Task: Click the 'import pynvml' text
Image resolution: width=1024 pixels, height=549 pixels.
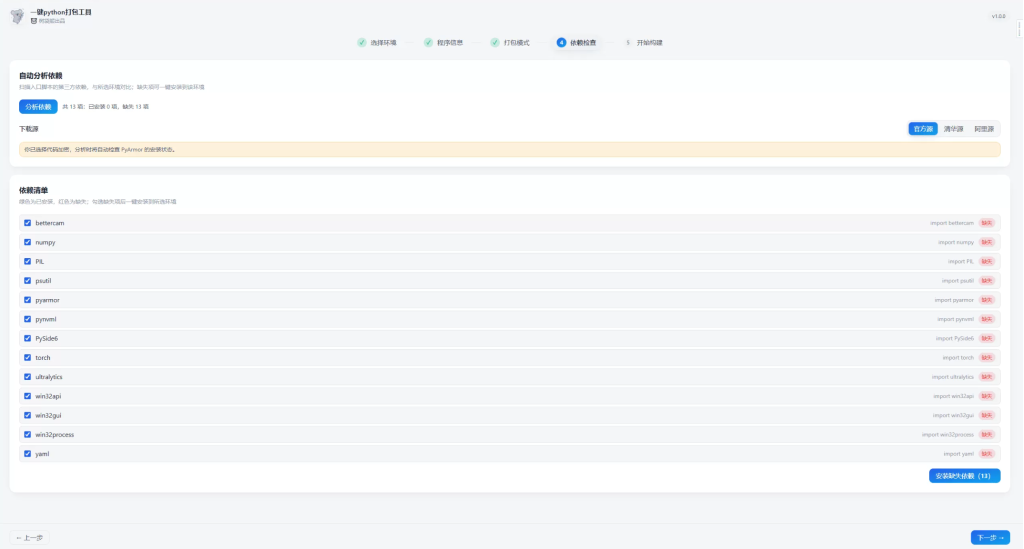Action: (x=955, y=319)
